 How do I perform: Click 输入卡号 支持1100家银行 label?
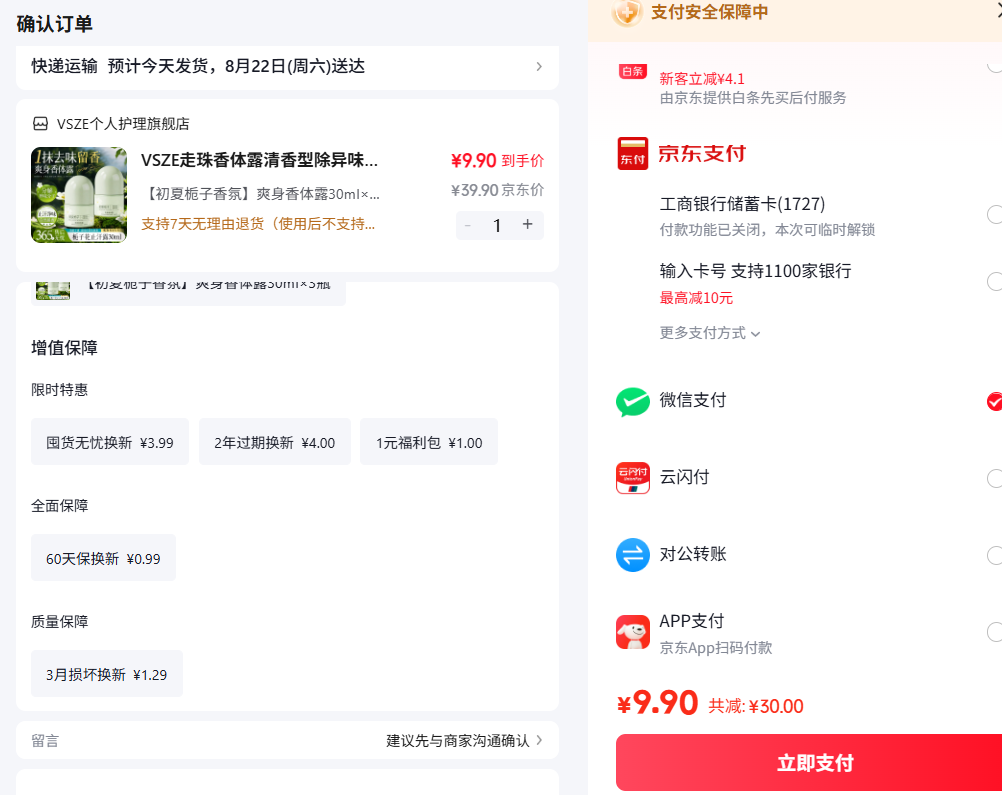[755, 271]
